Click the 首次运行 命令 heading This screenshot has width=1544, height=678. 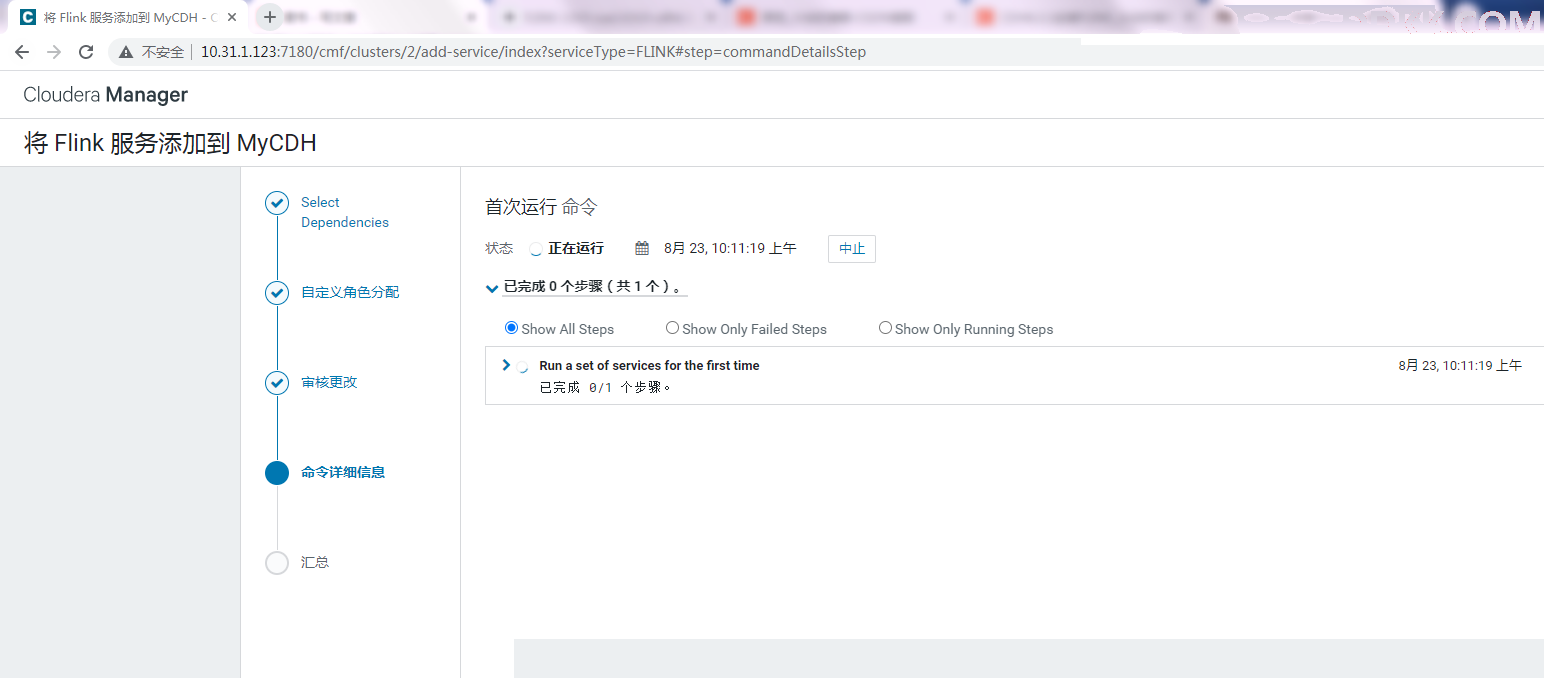[541, 207]
